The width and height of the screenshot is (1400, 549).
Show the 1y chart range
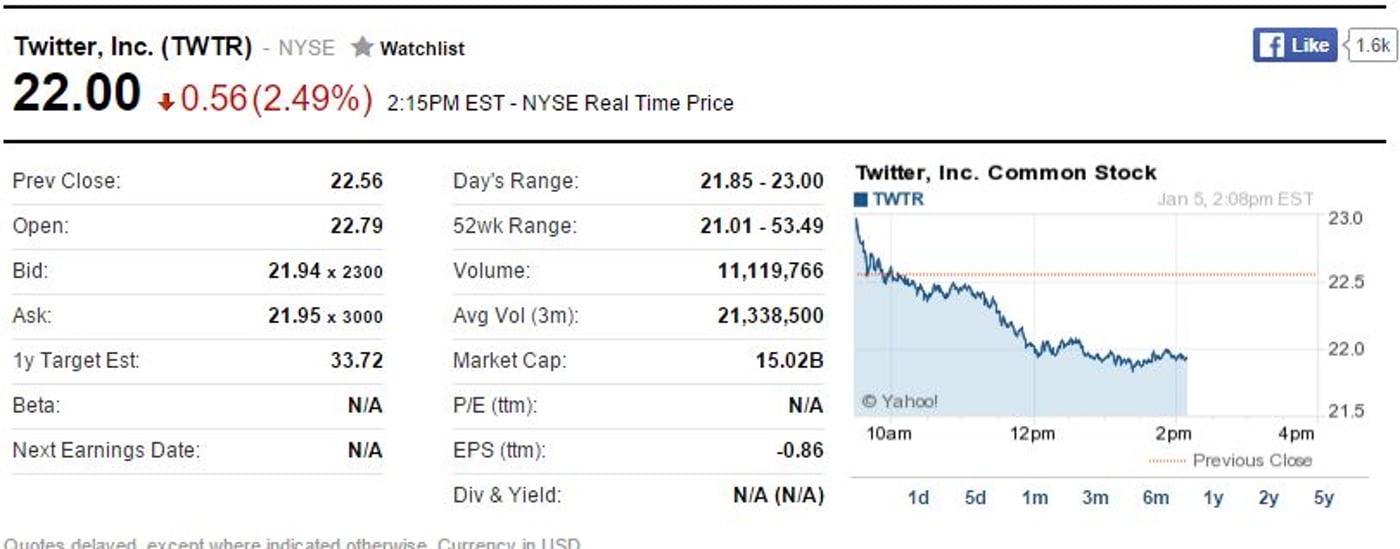[1213, 497]
